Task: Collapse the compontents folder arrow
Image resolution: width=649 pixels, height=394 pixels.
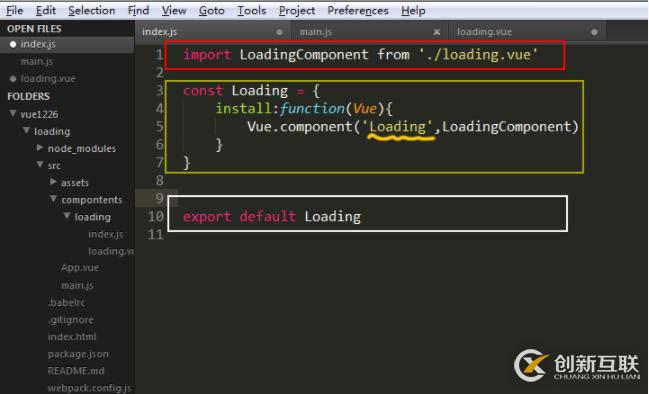Action: click(53, 199)
